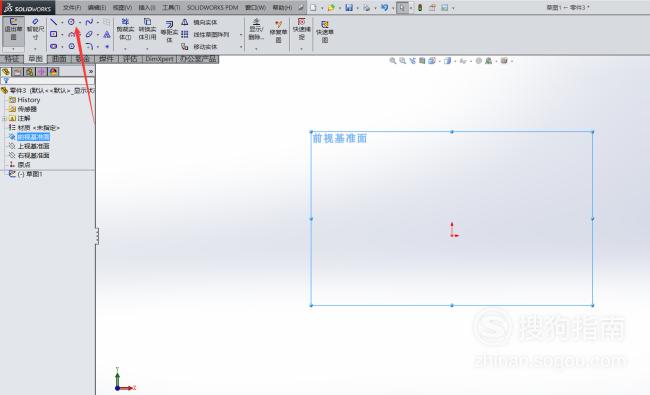Open the ConfigurationManager tab in the left panel

pyautogui.click(x=30, y=72)
